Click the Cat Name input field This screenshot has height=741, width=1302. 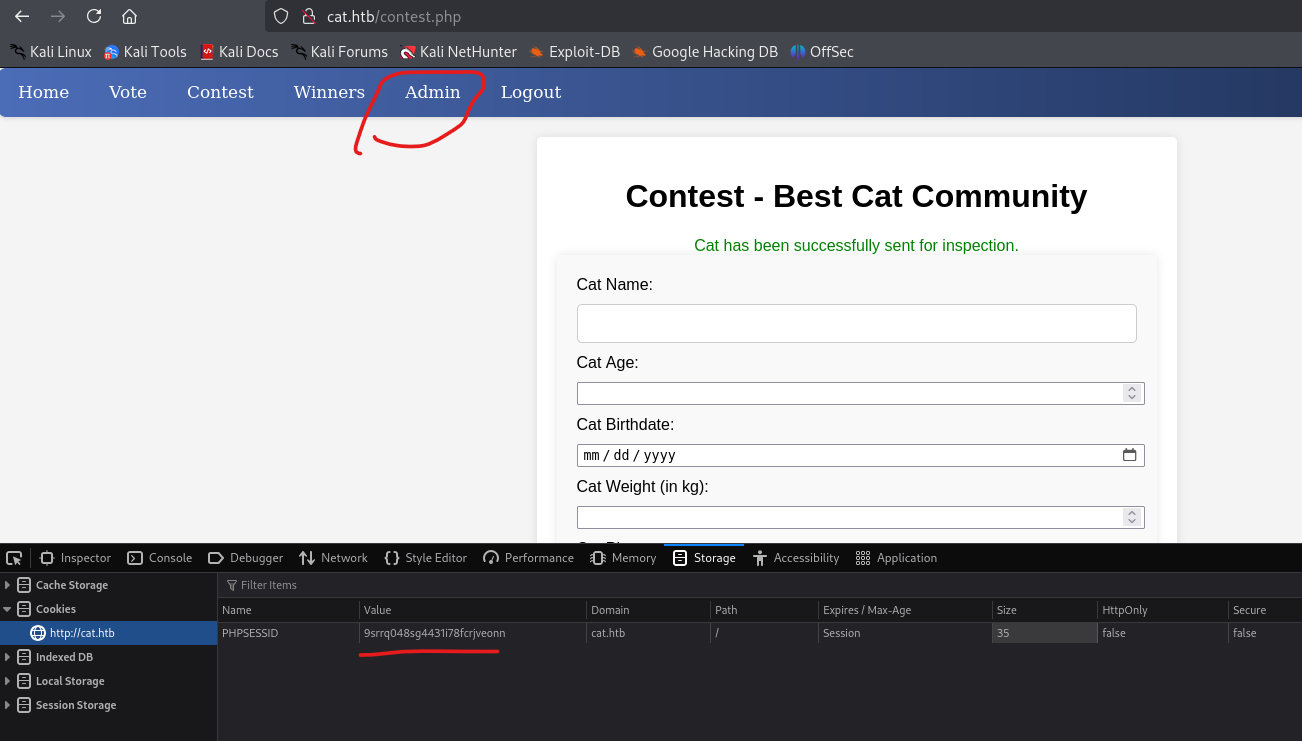(856, 323)
